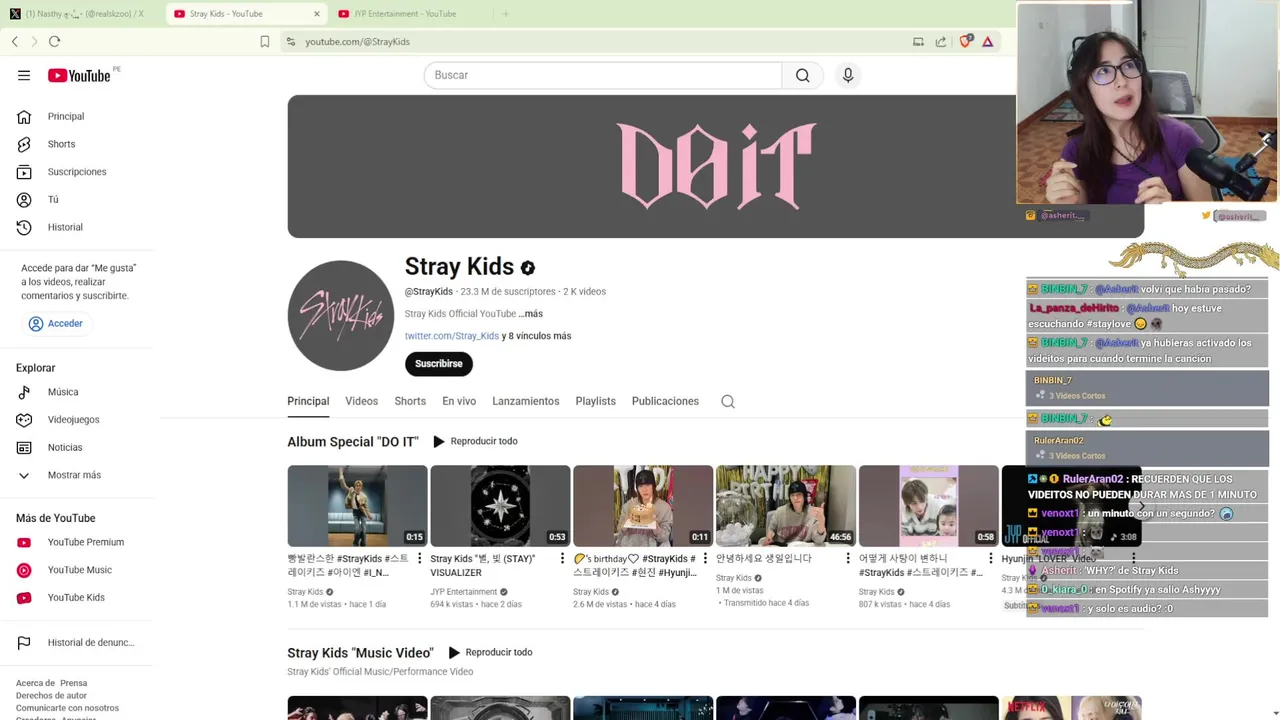Screen dimensions: 1280x720
Task: Open Derechos de autor footer link
Action: click(x=51, y=695)
